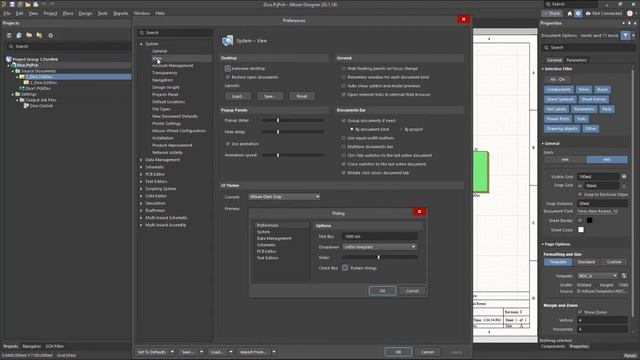Open the UI Theme Current dropdown
640x360 pixels.
point(284,197)
